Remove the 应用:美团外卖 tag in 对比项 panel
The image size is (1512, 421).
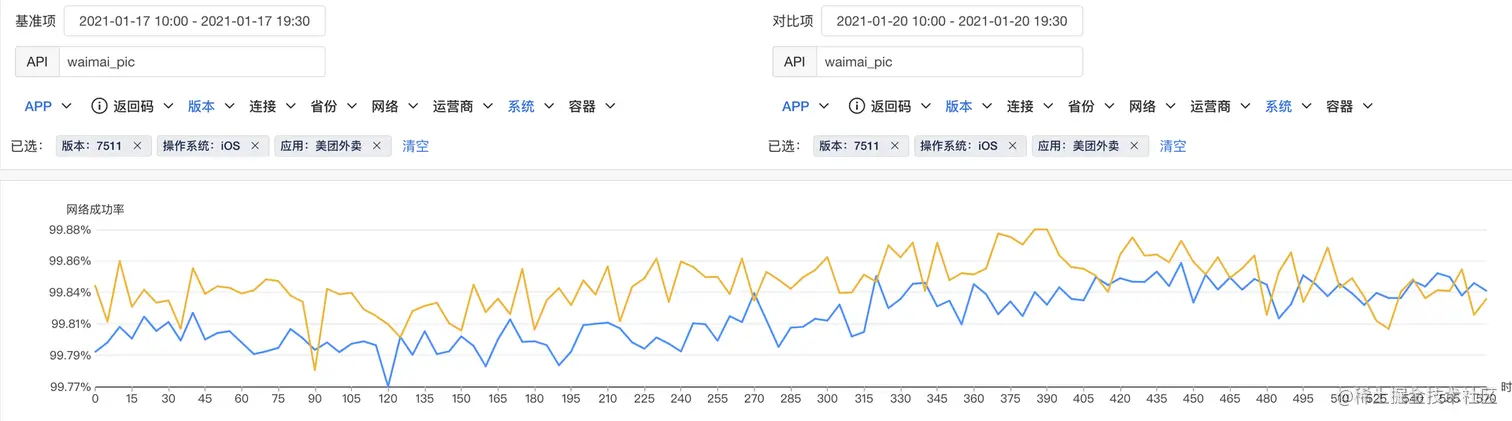pyautogui.click(x=1134, y=146)
